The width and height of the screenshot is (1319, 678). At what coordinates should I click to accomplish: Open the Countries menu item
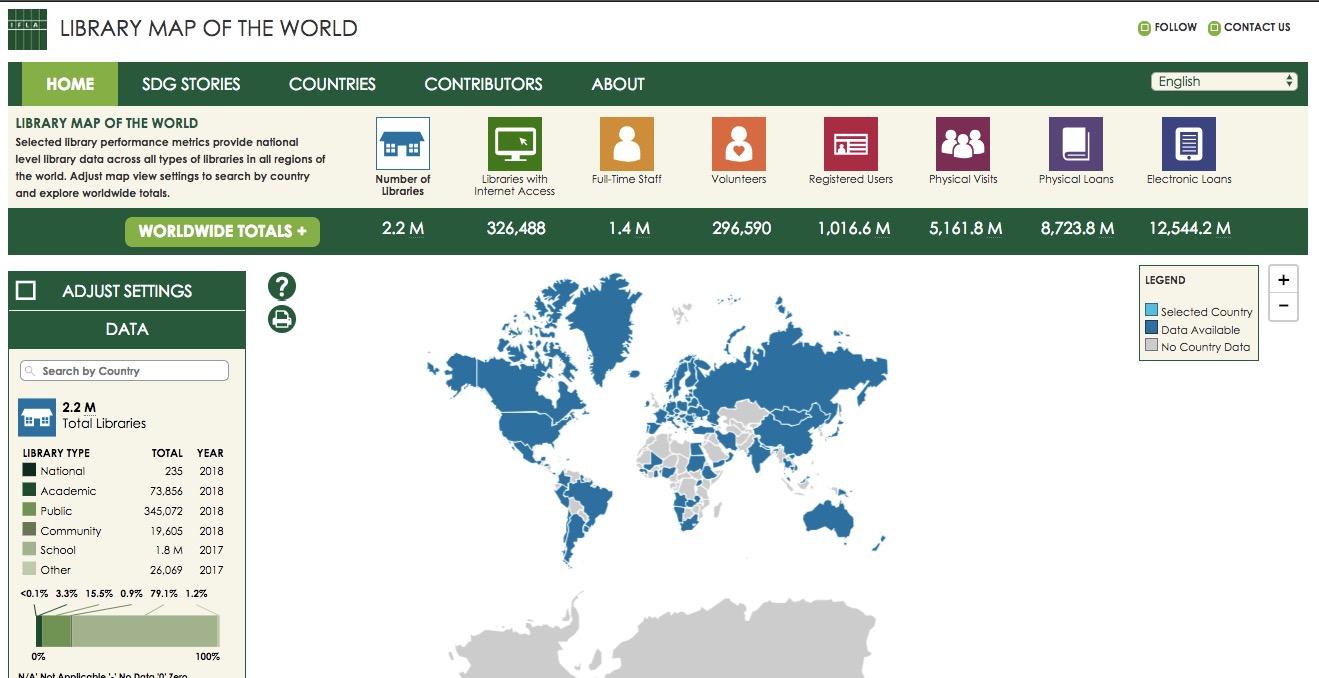(x=332, y=84)
